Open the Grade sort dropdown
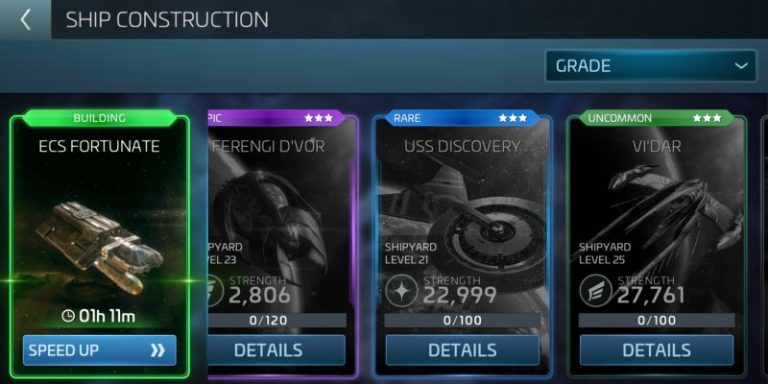 651,66
